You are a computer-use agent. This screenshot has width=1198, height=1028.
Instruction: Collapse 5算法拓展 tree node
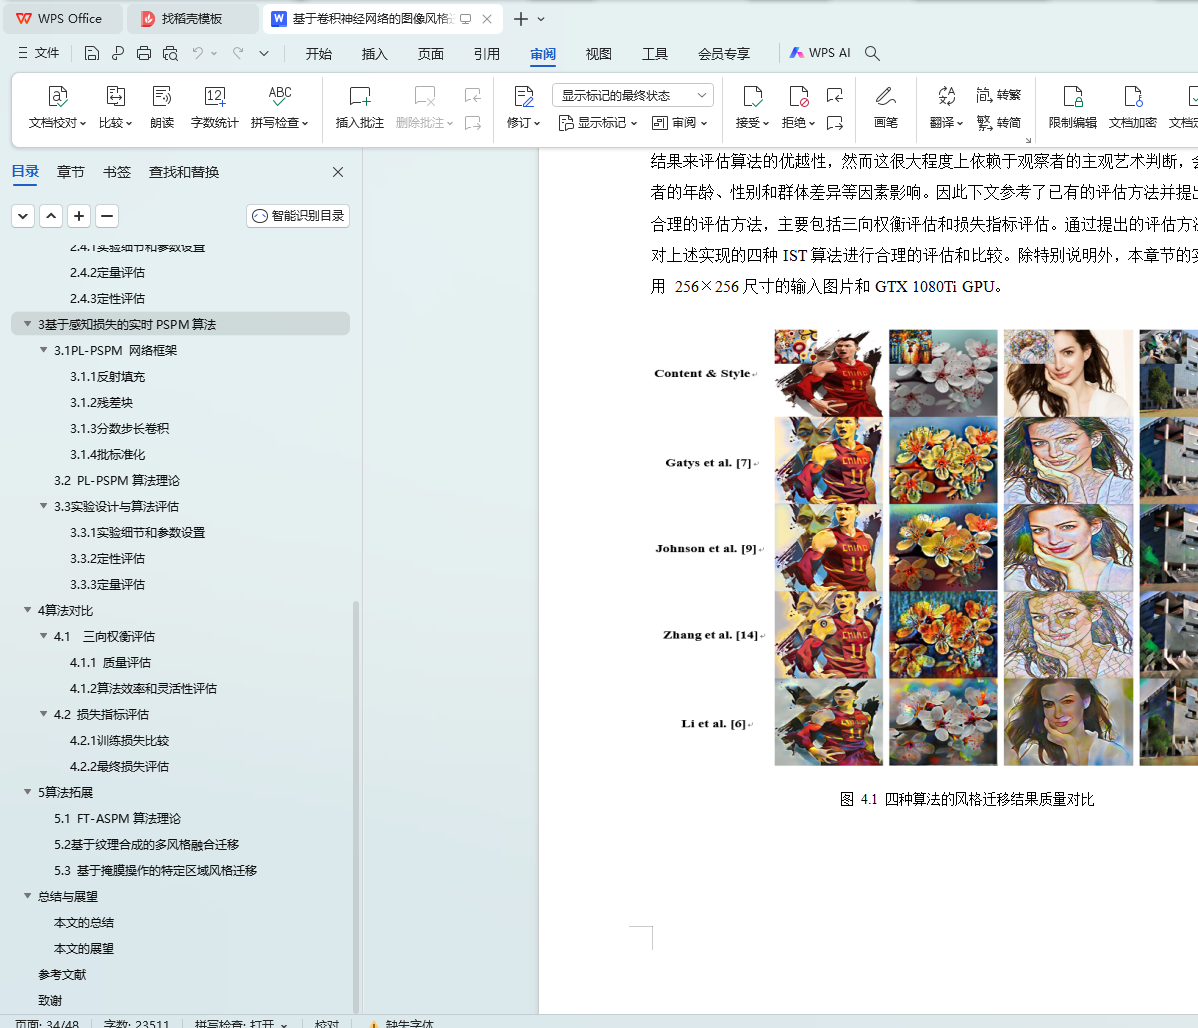tap(28, 792)
